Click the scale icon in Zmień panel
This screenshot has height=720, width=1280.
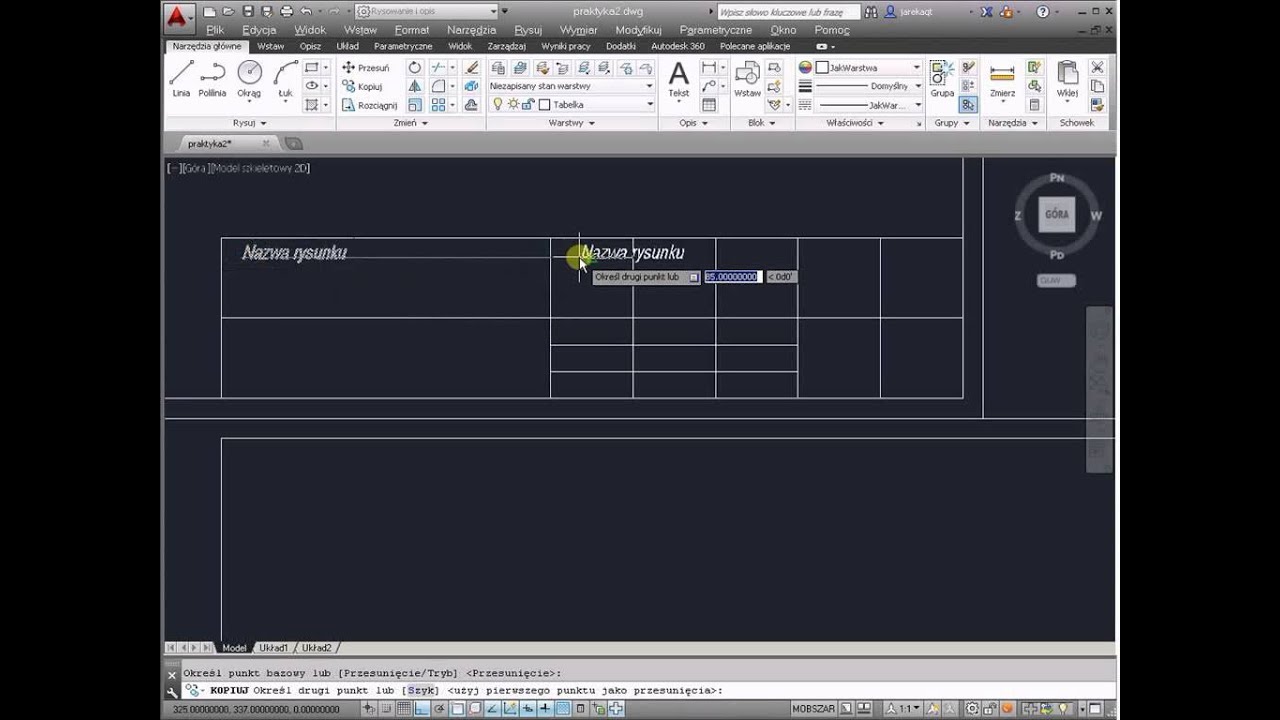coord(415,105)
